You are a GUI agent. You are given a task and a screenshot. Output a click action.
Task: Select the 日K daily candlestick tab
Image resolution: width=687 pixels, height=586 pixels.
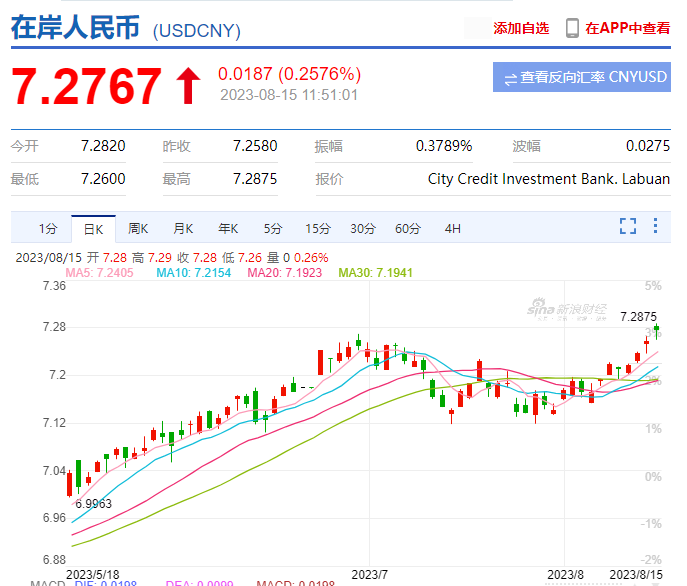(93, 229)
